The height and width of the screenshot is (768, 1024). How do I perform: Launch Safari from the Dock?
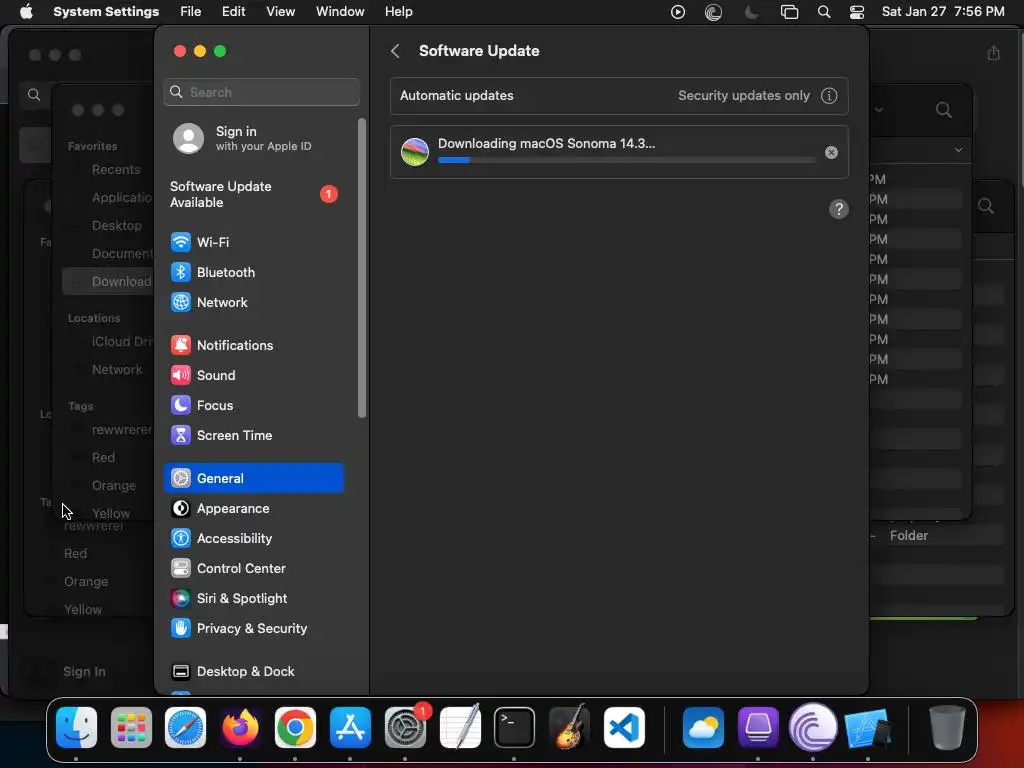[185, 728]
